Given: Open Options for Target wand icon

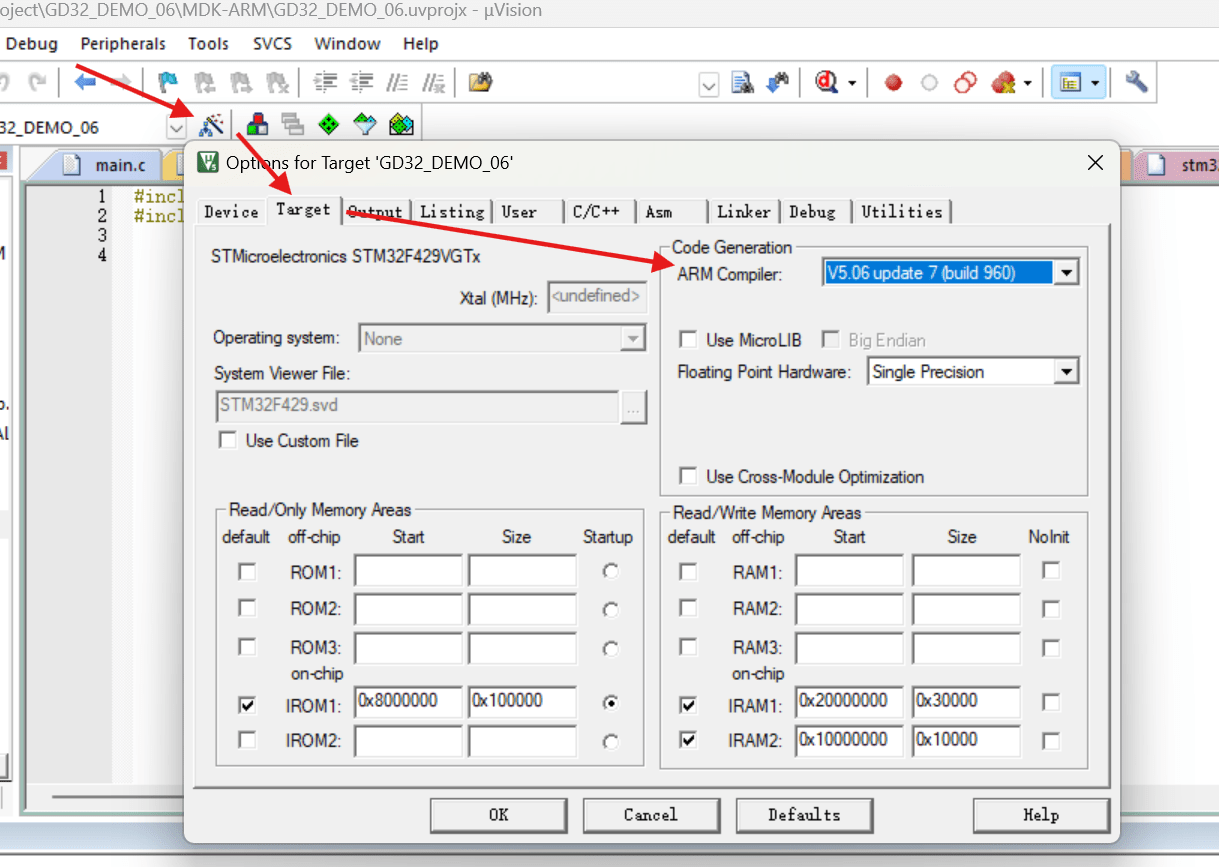Looking at the screenshot, I should pos(211,124).
